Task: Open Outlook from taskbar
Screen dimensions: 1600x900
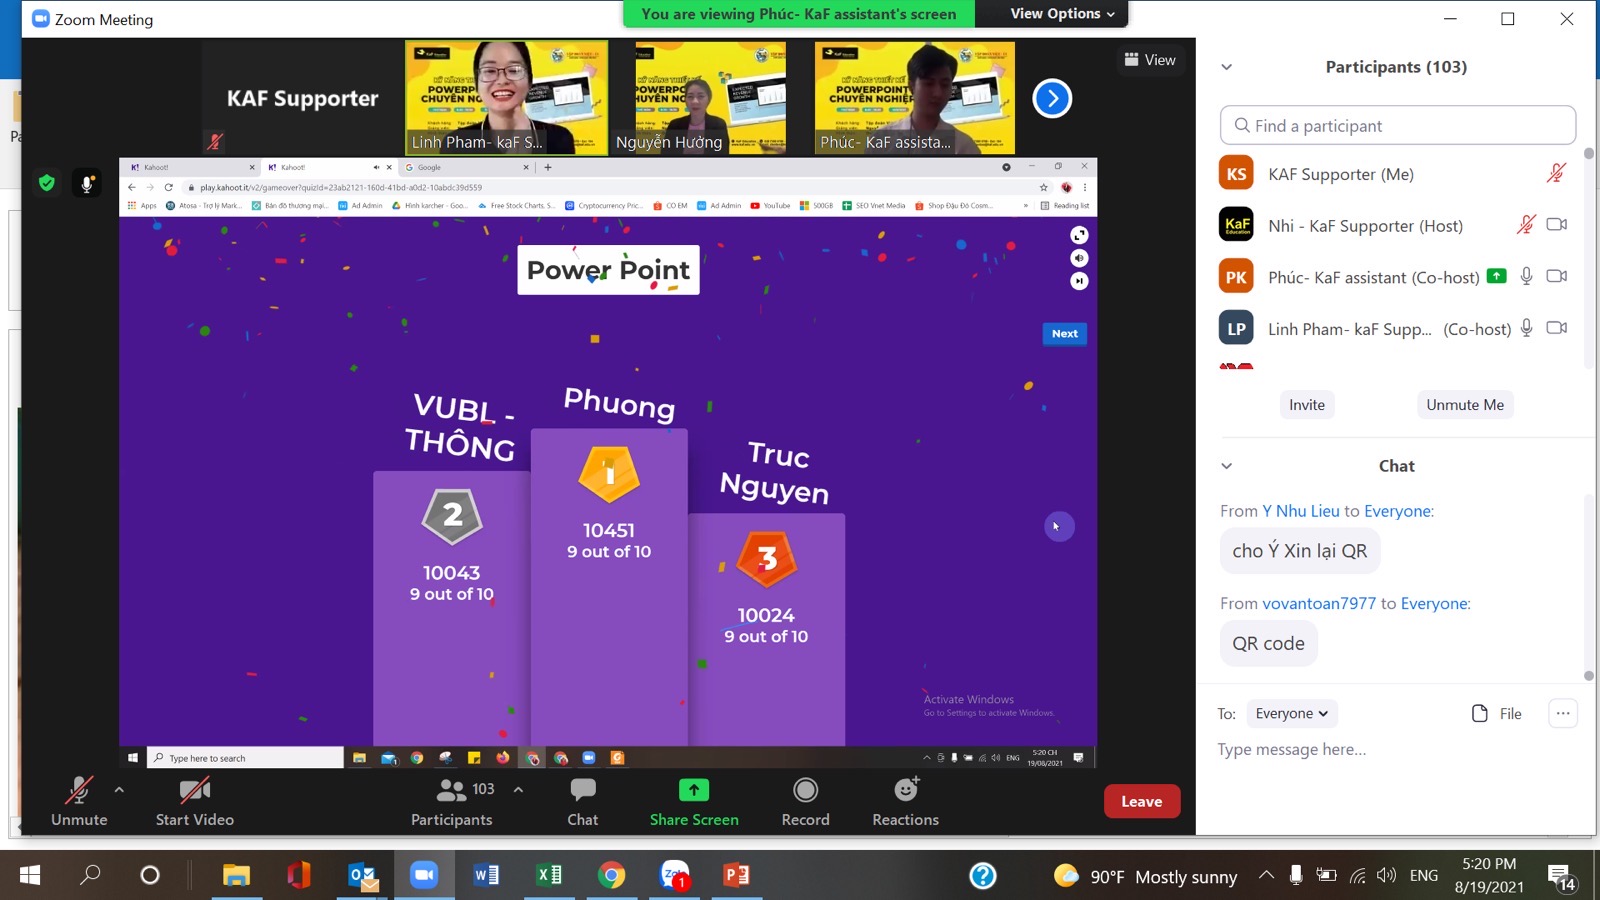Action: [362, 876]
